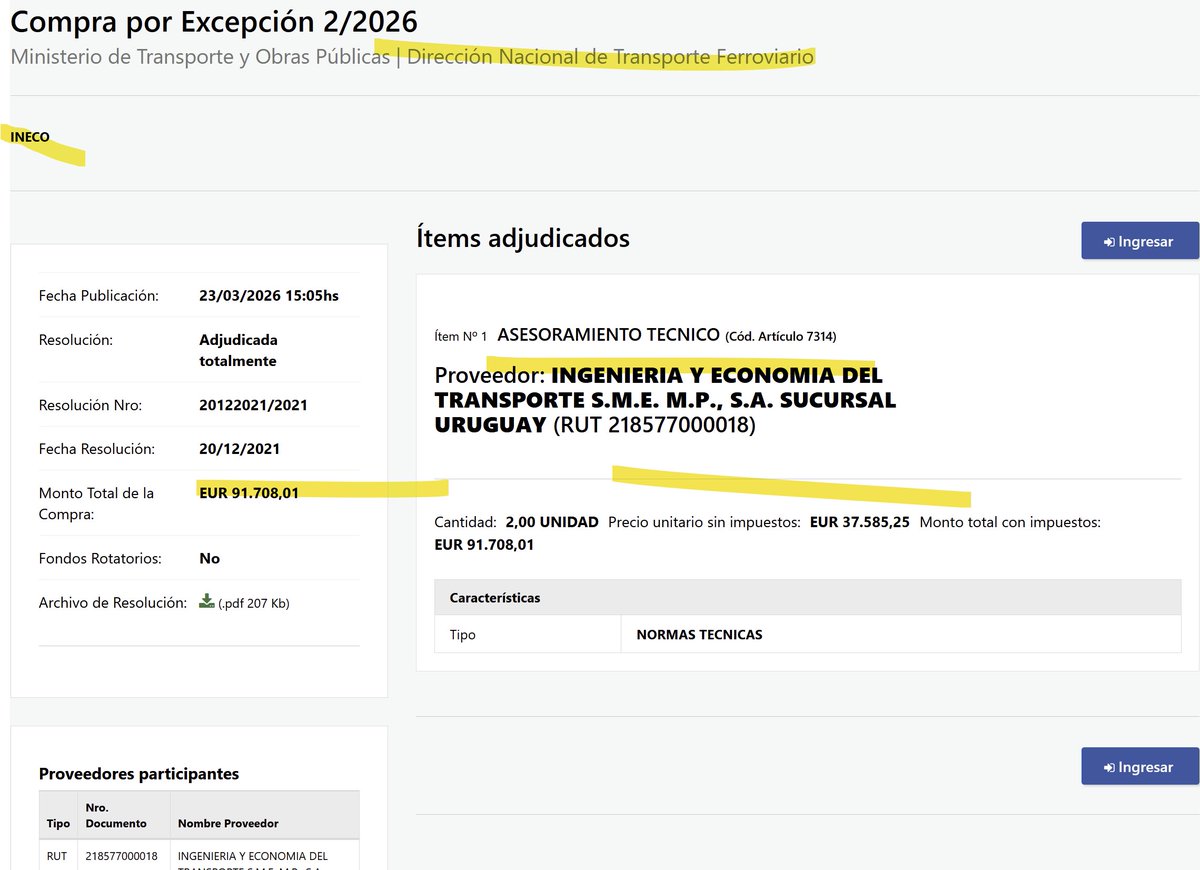
Task: Select the supplier name INGENIERIA Y ECONOMIA DEL TRANSPORTE
Action: (665, 400)
